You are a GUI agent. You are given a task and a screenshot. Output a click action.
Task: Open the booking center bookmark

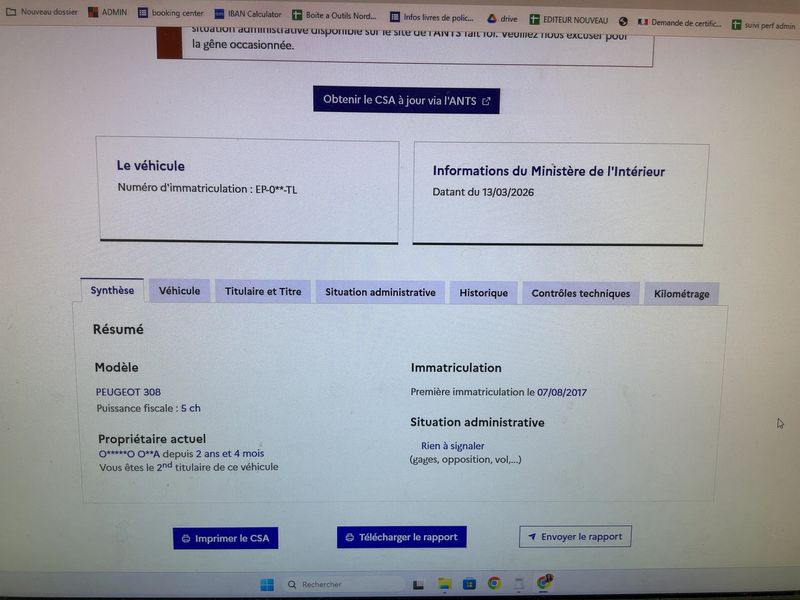click(x=171, y=13)
